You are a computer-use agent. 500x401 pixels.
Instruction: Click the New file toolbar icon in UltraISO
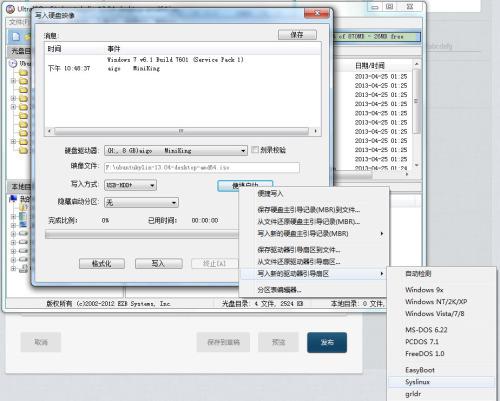pos(16,37)
